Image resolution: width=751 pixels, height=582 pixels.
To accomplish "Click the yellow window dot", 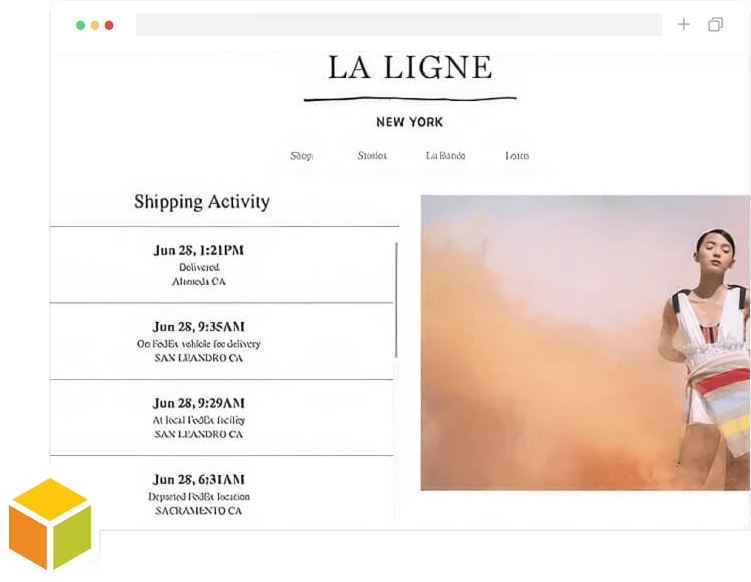I will pyautogui.click(x=95, y=25).
